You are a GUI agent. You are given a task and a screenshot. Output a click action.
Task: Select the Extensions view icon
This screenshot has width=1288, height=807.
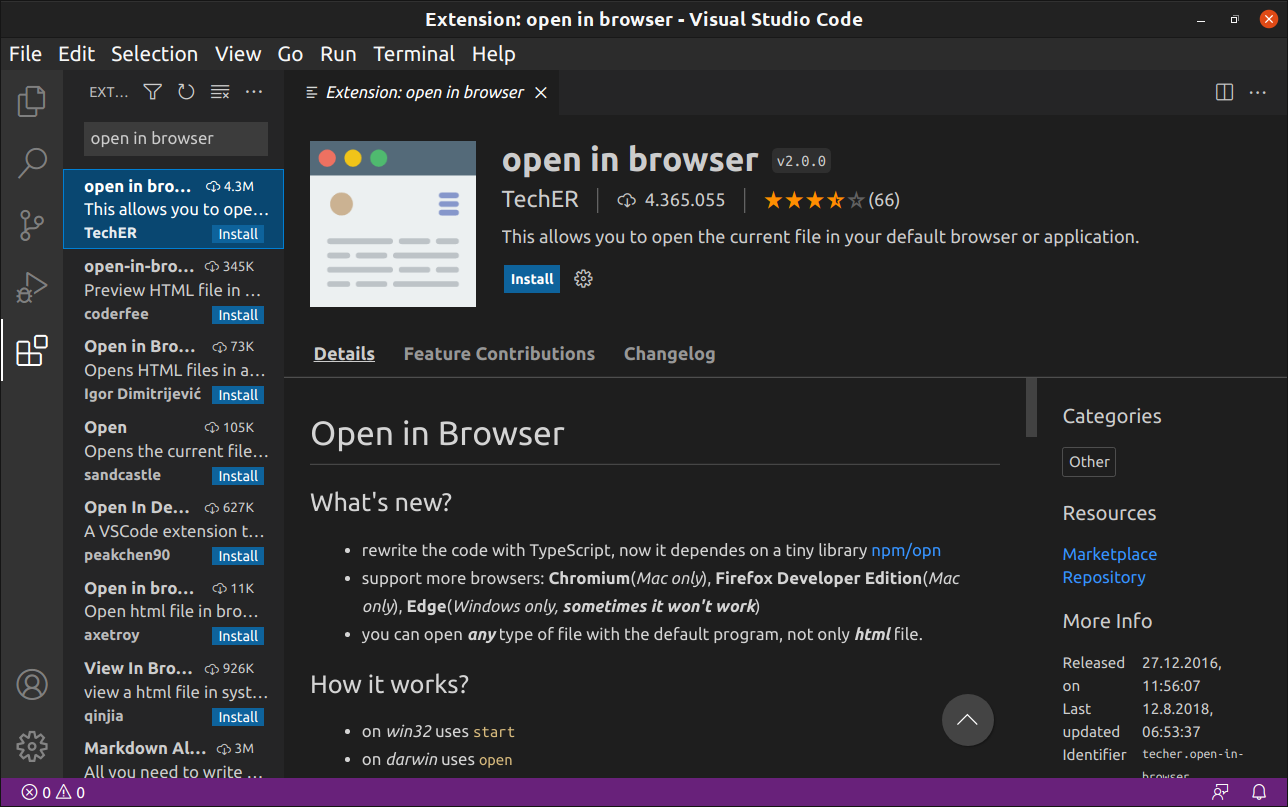click(x=32, y=350)
